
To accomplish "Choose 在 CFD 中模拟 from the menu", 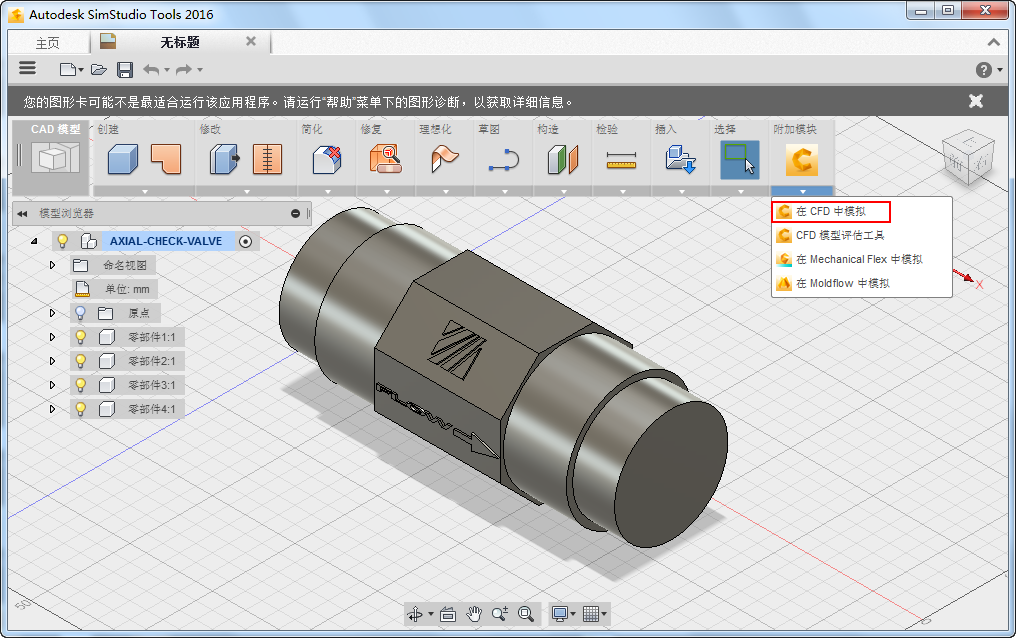I will point(830,211).
